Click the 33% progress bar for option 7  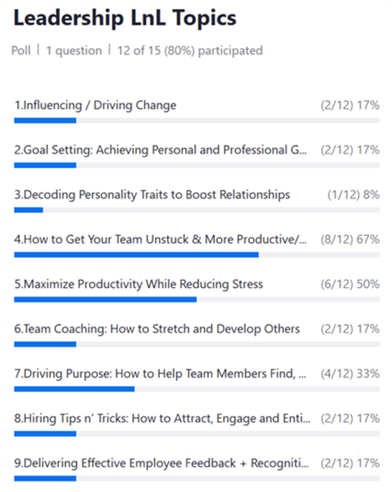pos(197,389)
